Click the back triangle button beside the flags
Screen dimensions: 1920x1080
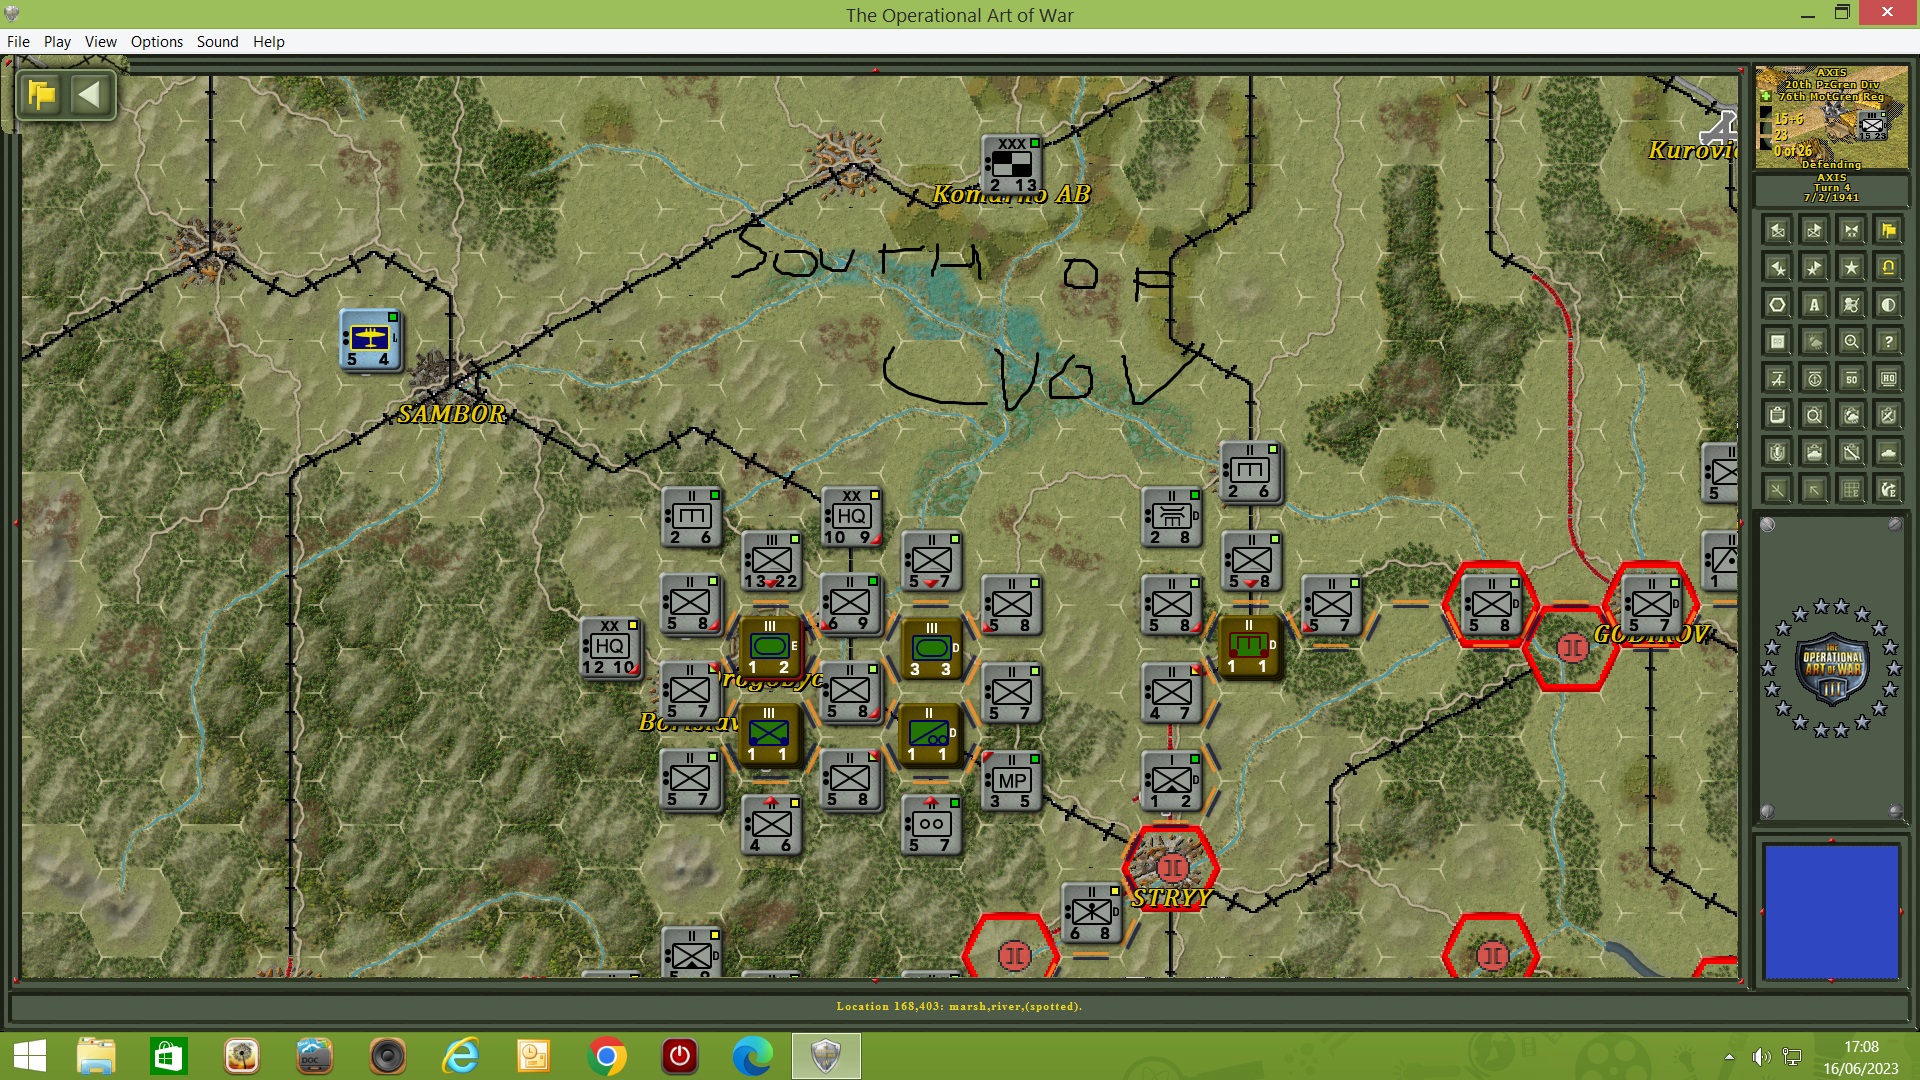click(91, 94)
